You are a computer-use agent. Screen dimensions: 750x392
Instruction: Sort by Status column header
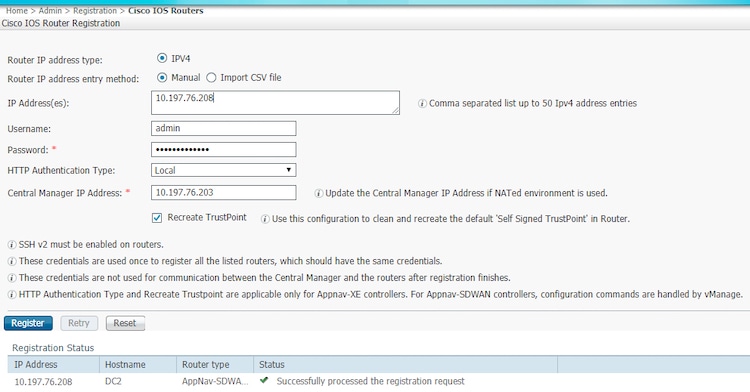coord(405,364)
